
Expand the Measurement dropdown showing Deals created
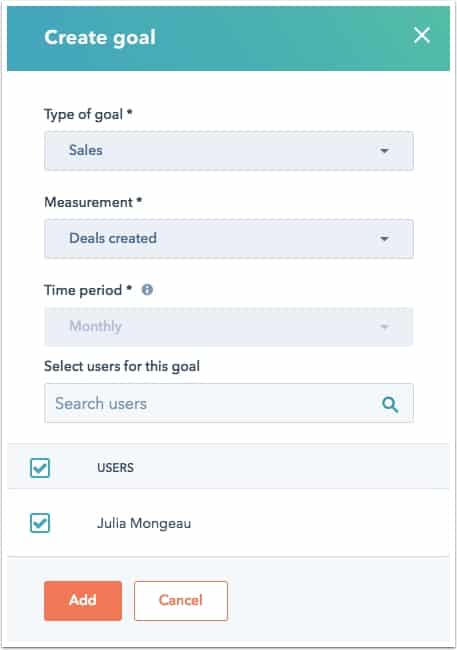pos(229,239)
